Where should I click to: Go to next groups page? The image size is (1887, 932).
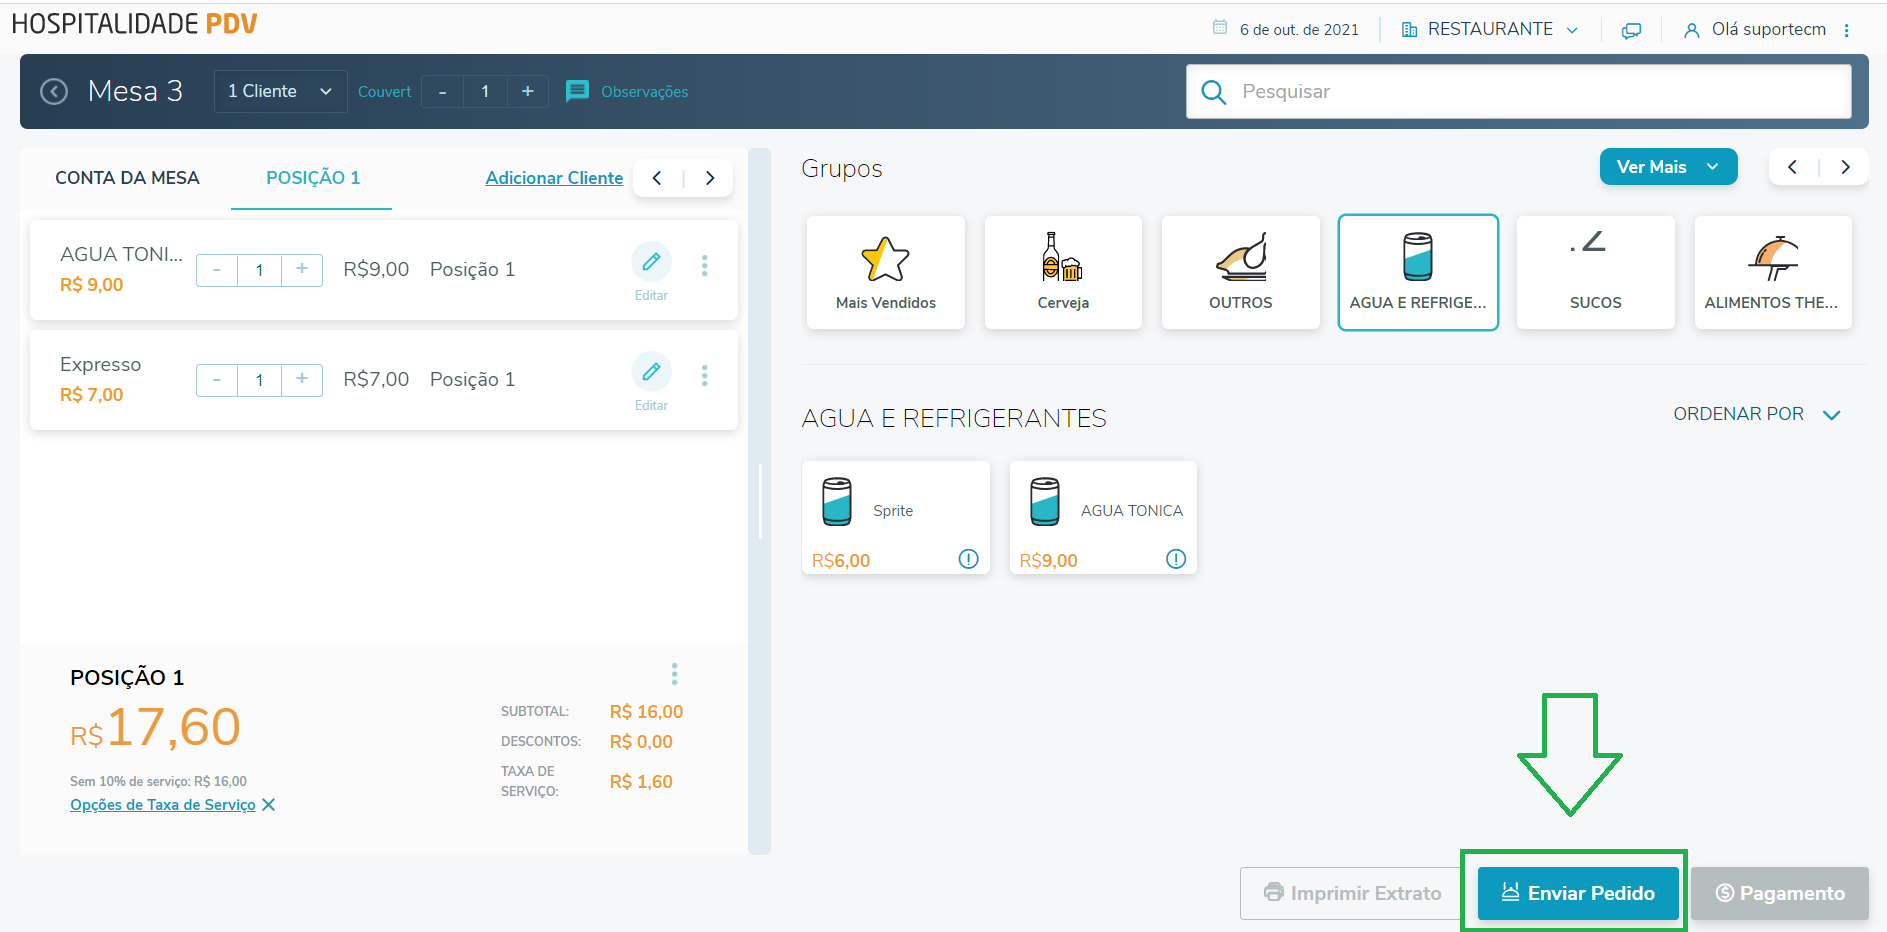(1845, 167)
